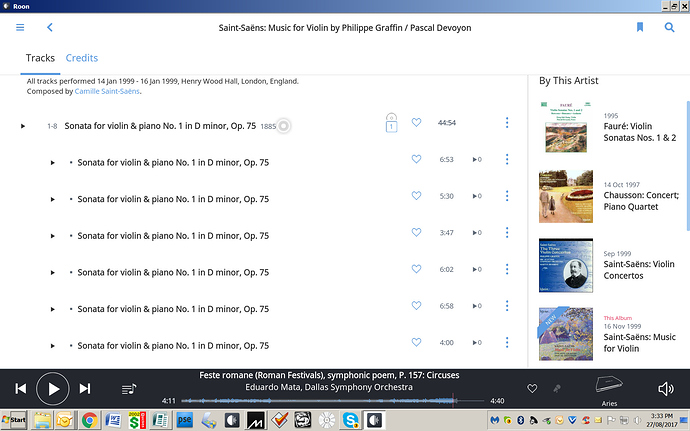Go back with the left arrow
This screenshot has height=431, width=690.
point(50,27)
